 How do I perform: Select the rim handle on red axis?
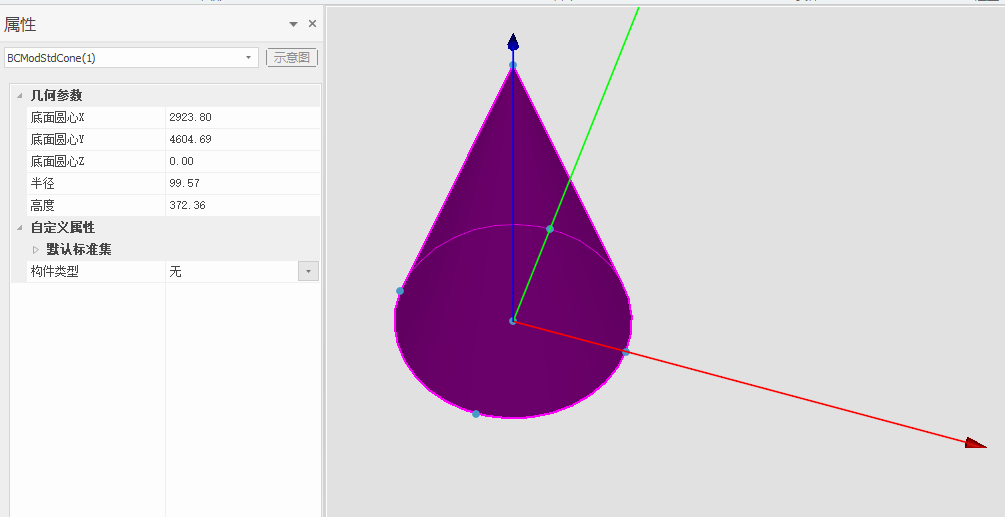(626, 352)
